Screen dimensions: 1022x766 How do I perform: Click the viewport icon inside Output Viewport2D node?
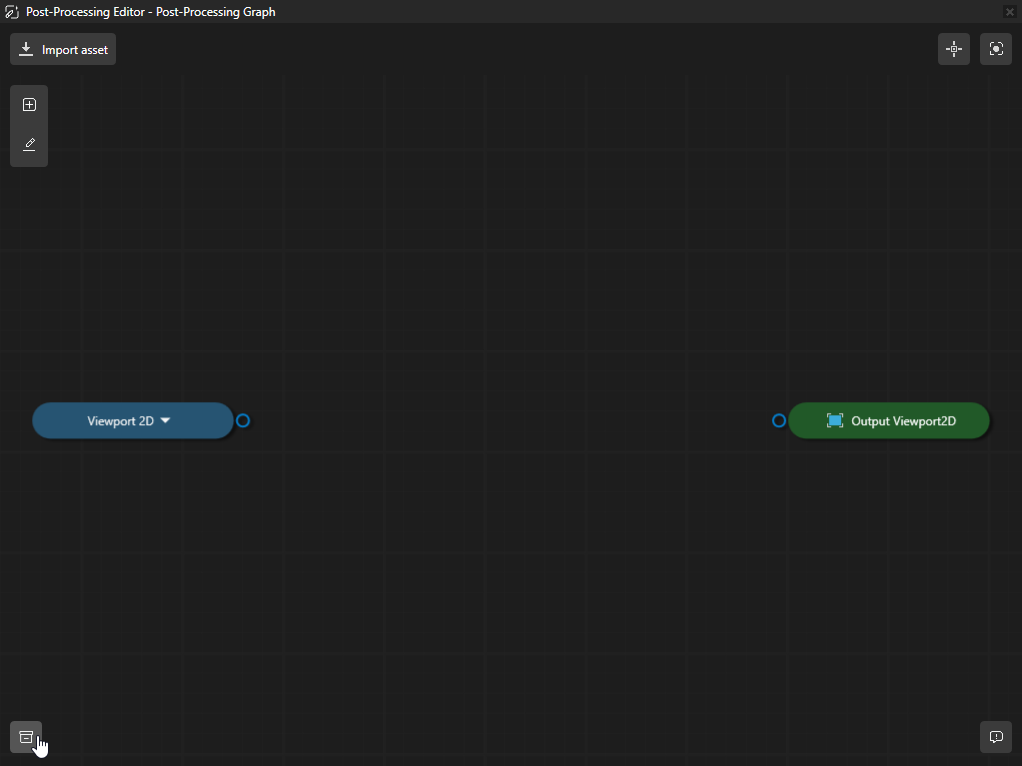tap(833, 420)
